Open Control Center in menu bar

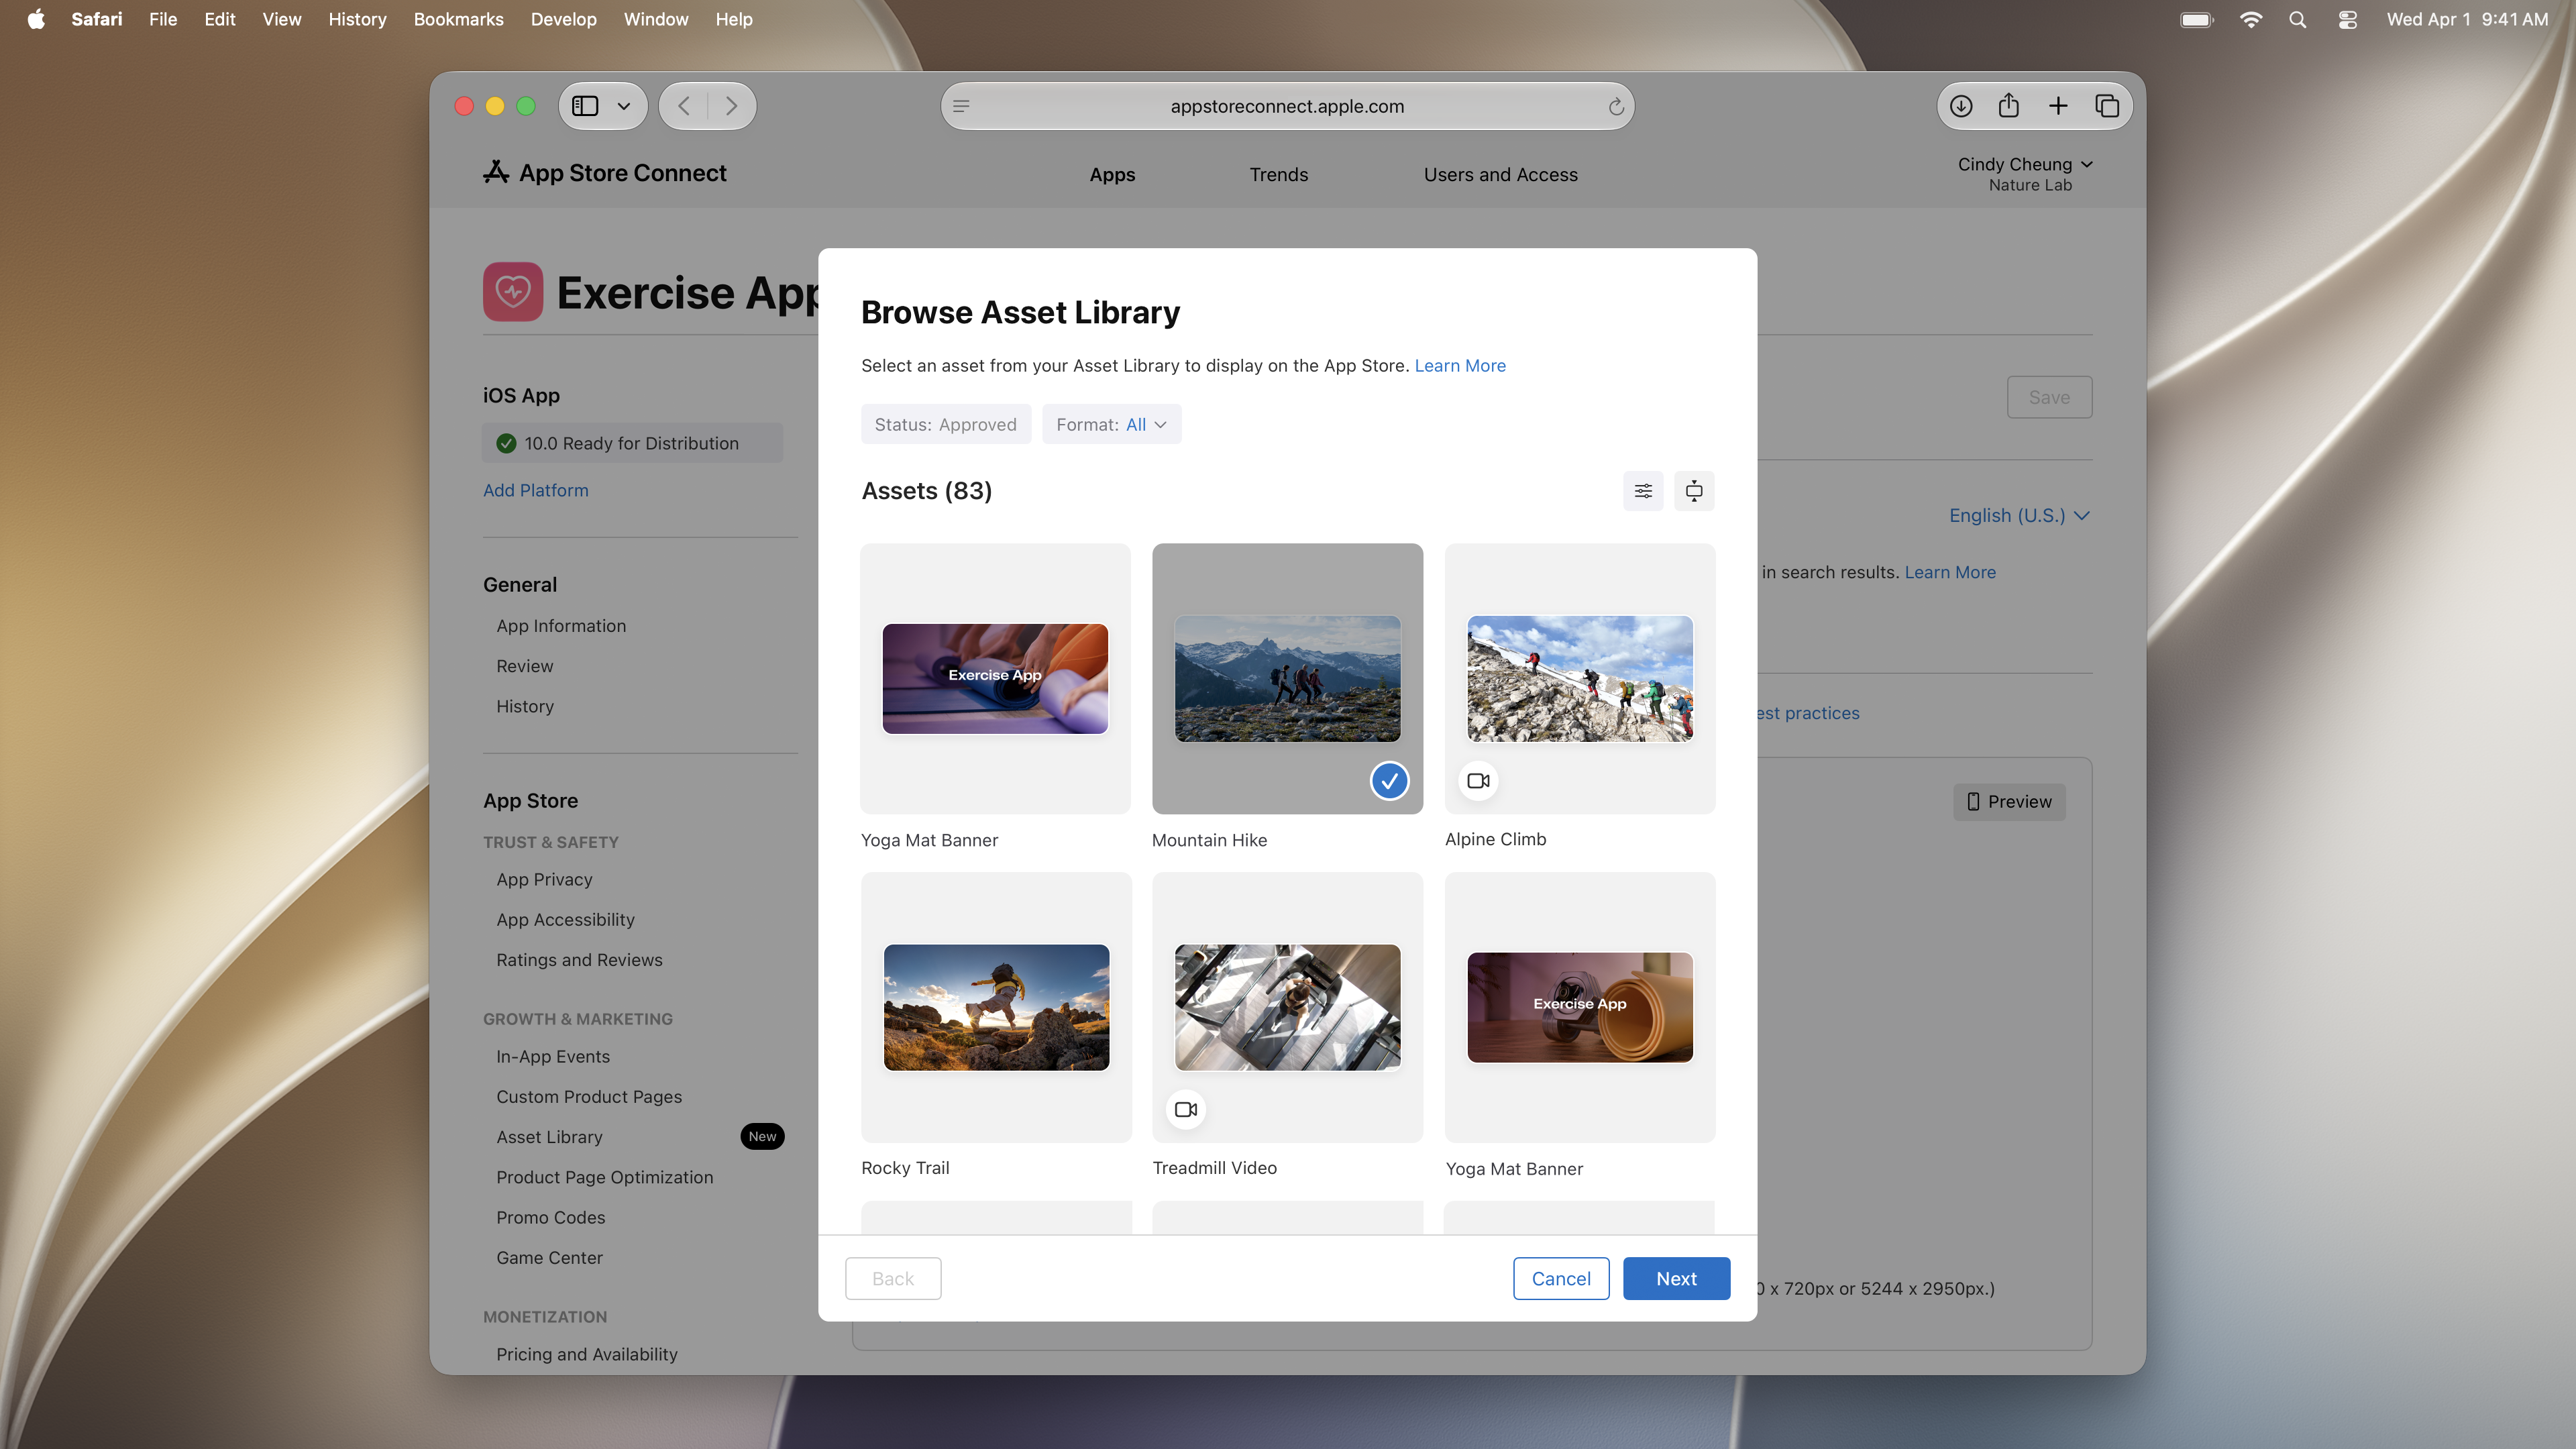(2348, 20)
